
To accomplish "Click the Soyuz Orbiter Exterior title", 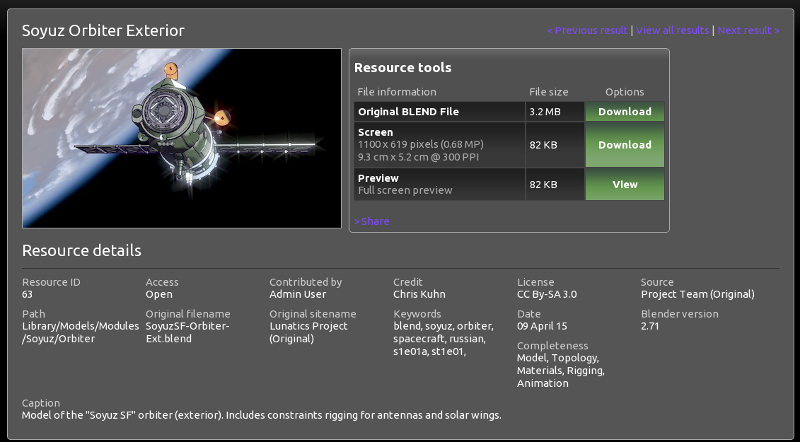I will pyautogui.click(x=103, y=30).
